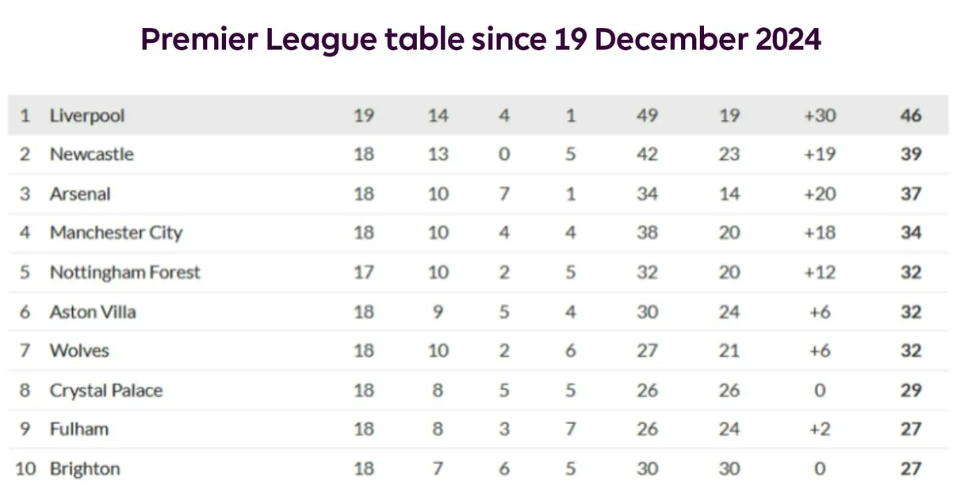Viewport: 965px width, 490px height.
Task: Select the Newcastle team row
Action: tap(478, 155)
